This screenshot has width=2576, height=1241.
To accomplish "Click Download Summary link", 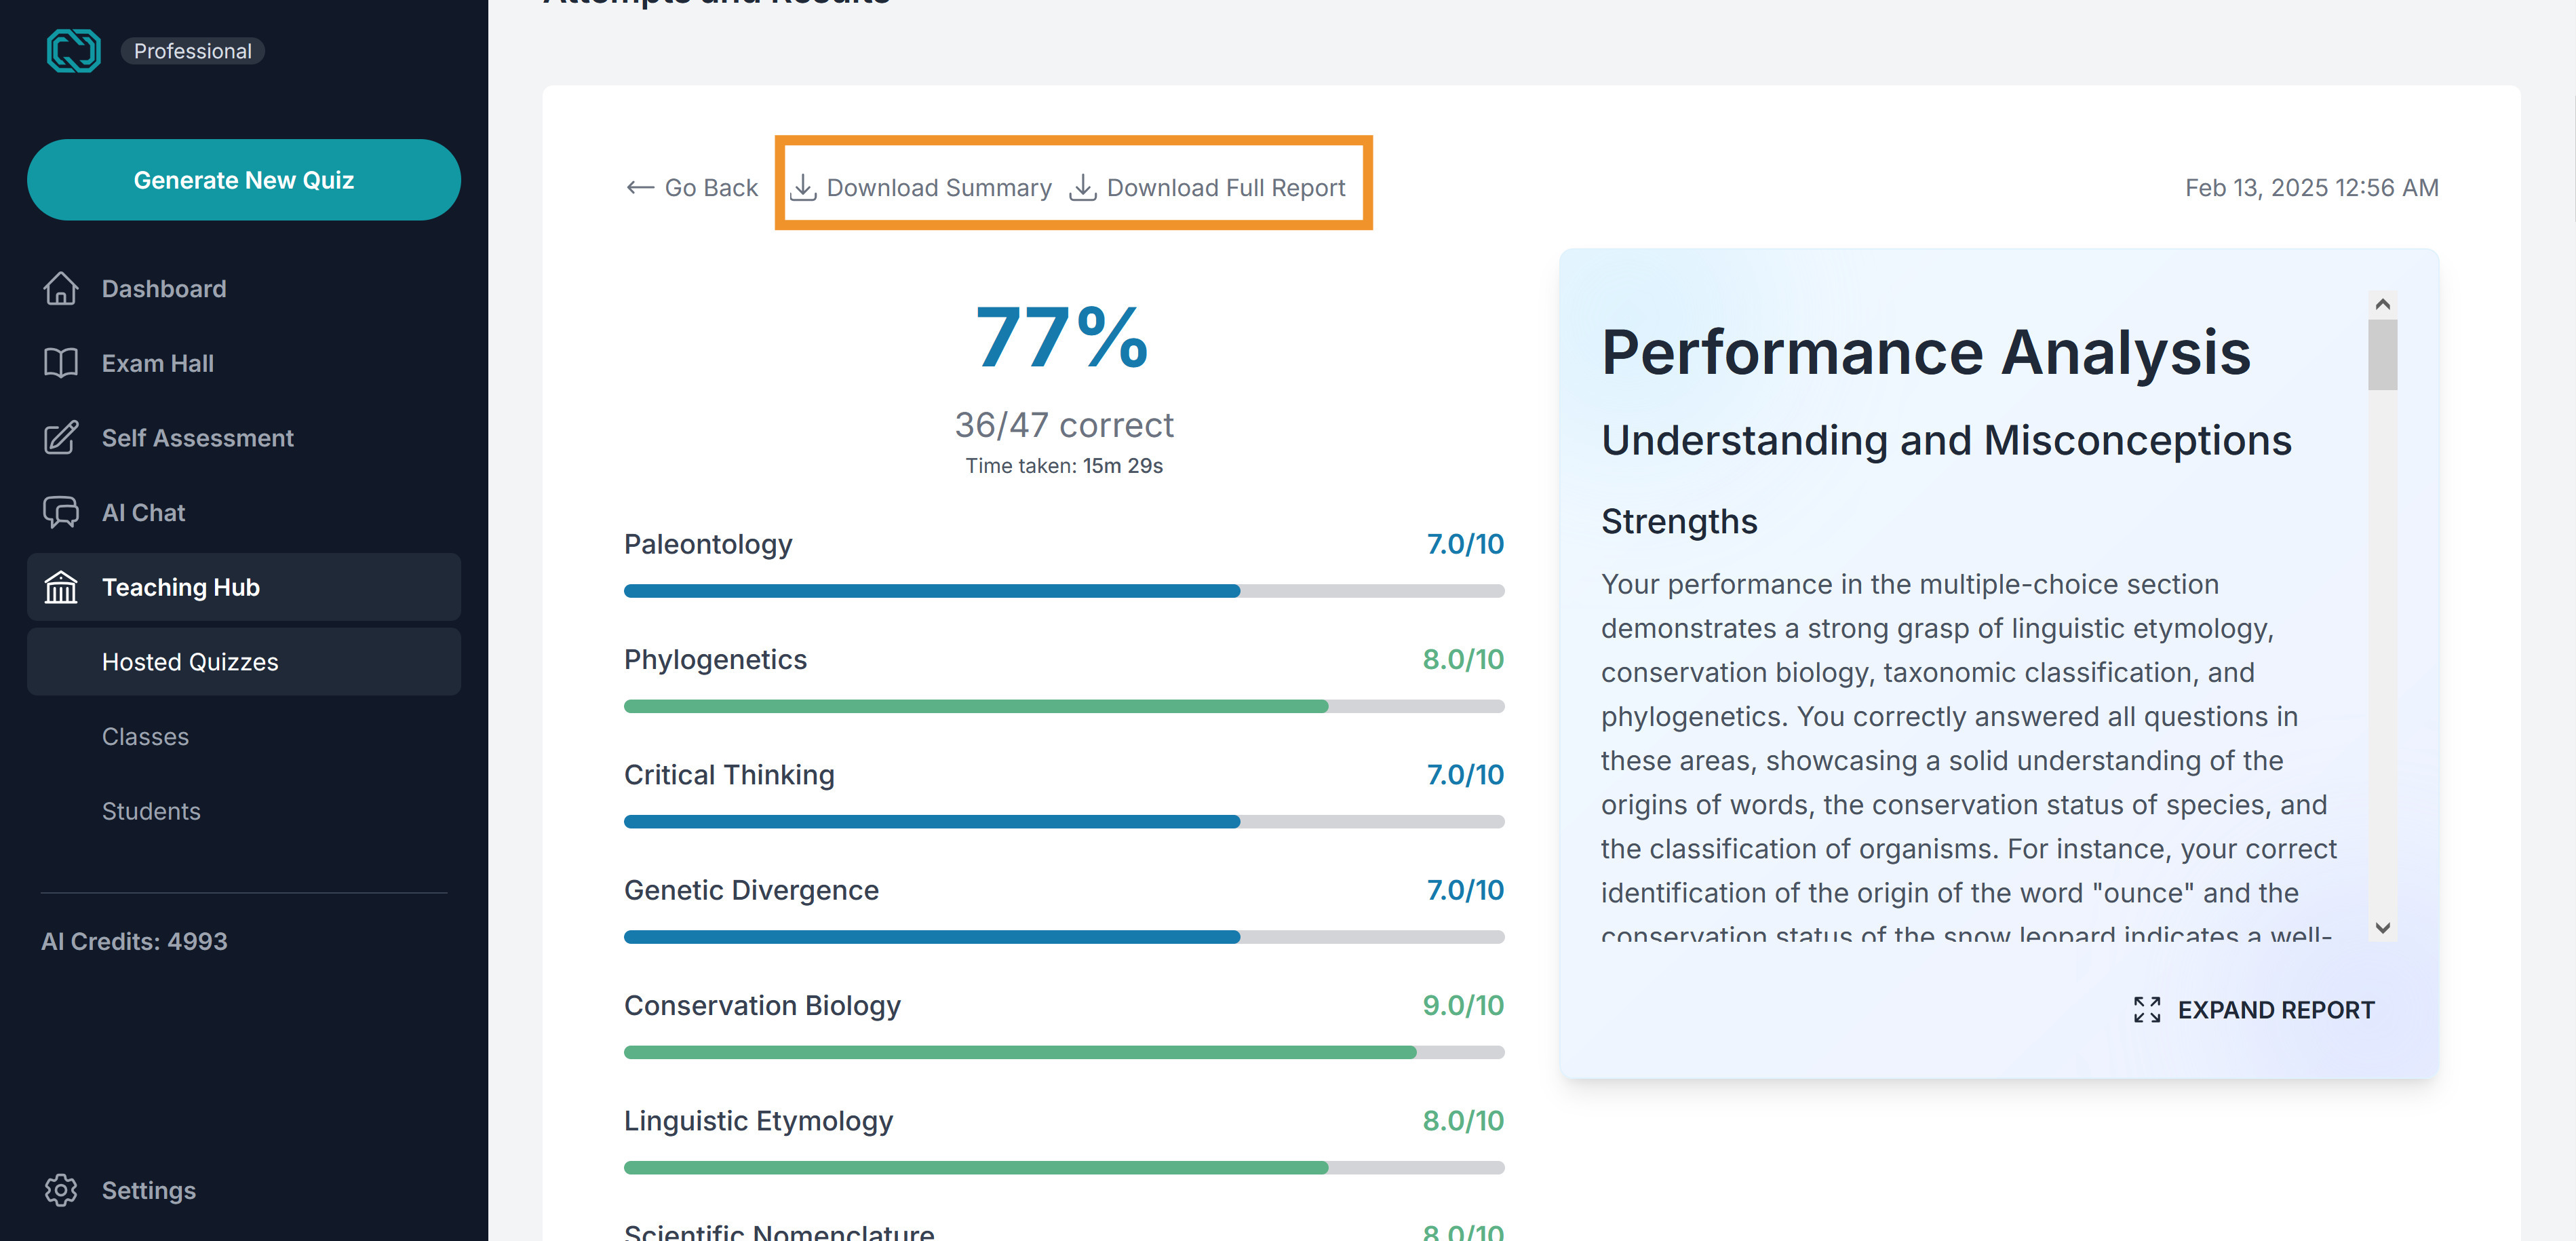I will (x=920, y=188).
